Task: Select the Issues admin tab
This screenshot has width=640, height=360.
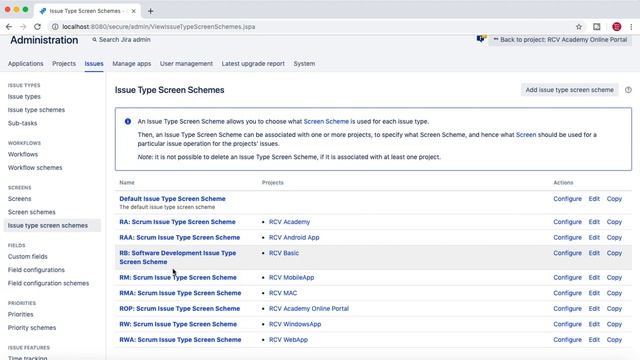Action: tap(94, 64)
